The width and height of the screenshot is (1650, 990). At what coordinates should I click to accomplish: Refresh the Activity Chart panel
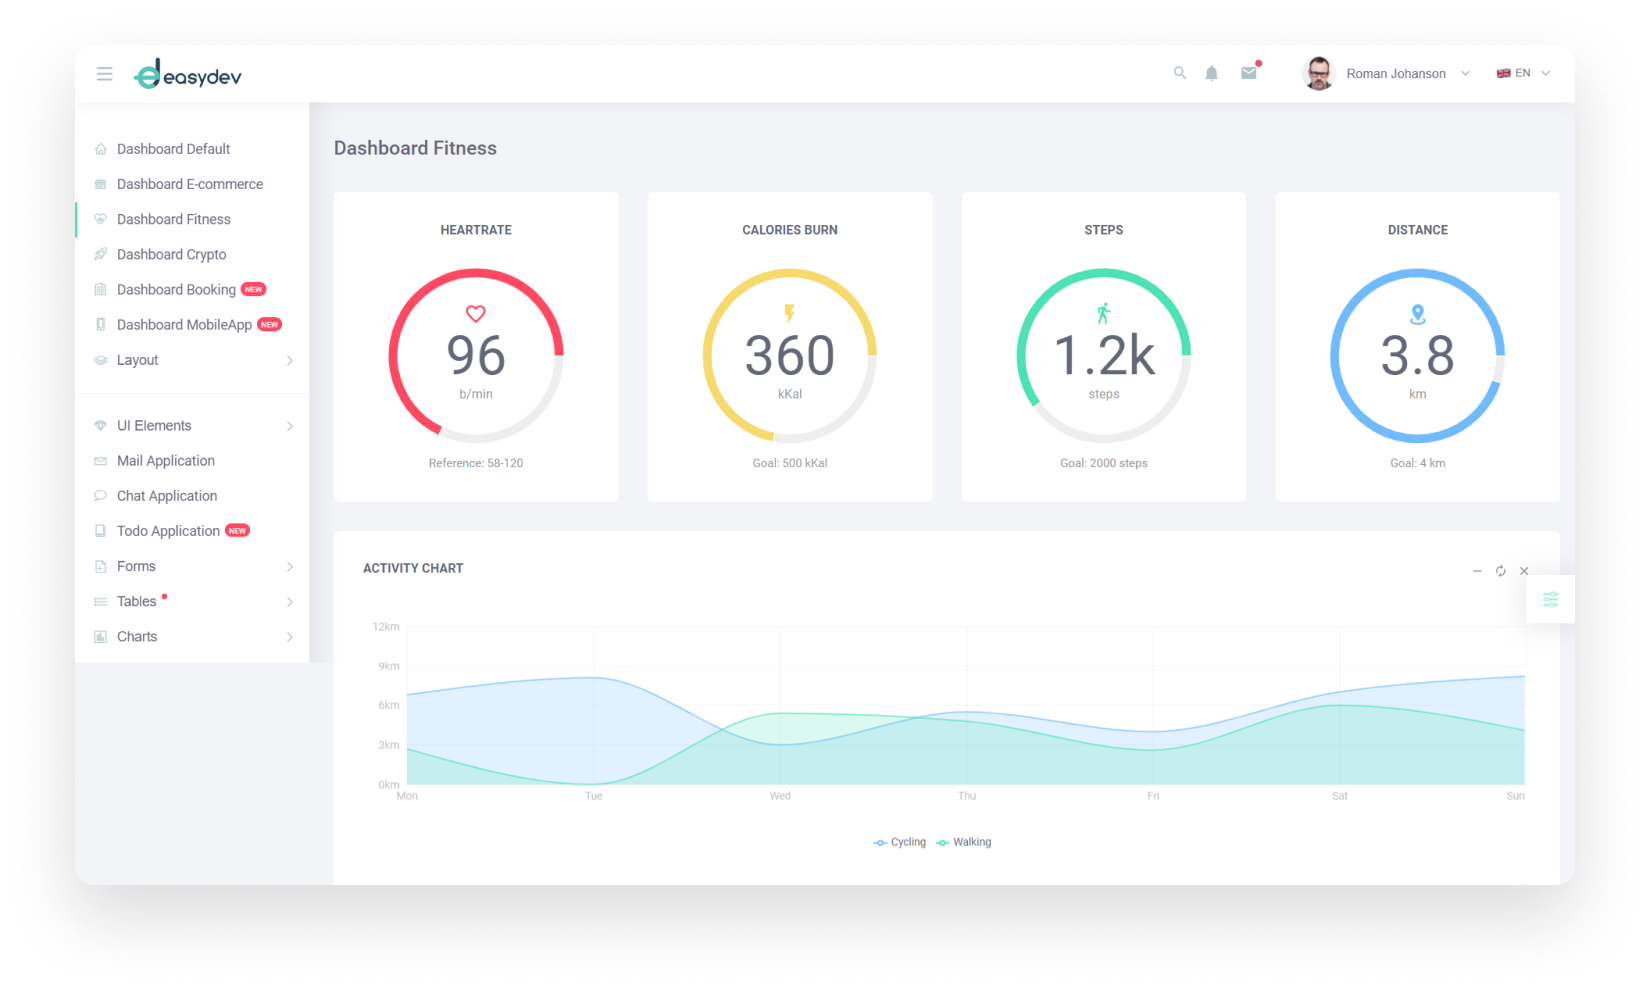(1501, 571)
